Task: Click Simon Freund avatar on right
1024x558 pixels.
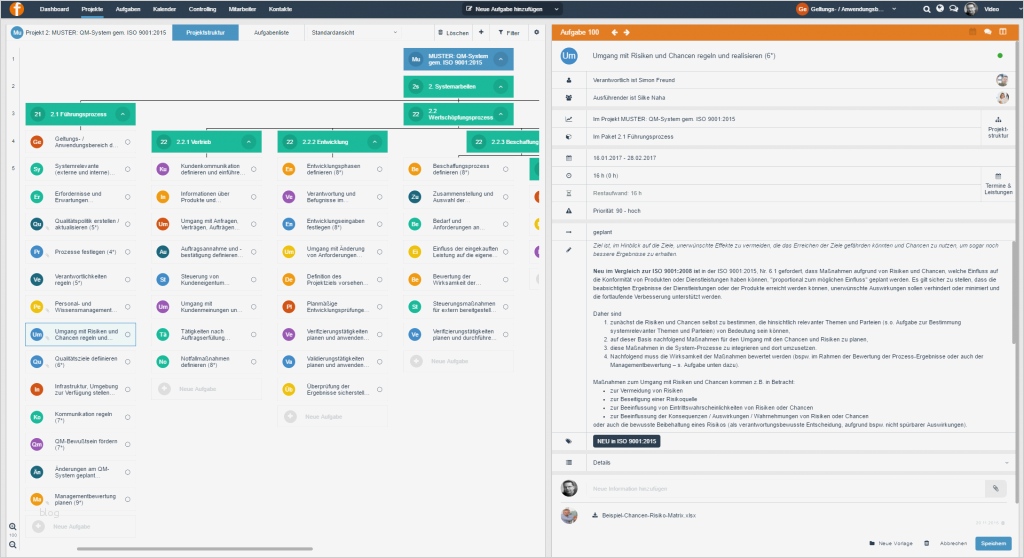Action: 1002,80
